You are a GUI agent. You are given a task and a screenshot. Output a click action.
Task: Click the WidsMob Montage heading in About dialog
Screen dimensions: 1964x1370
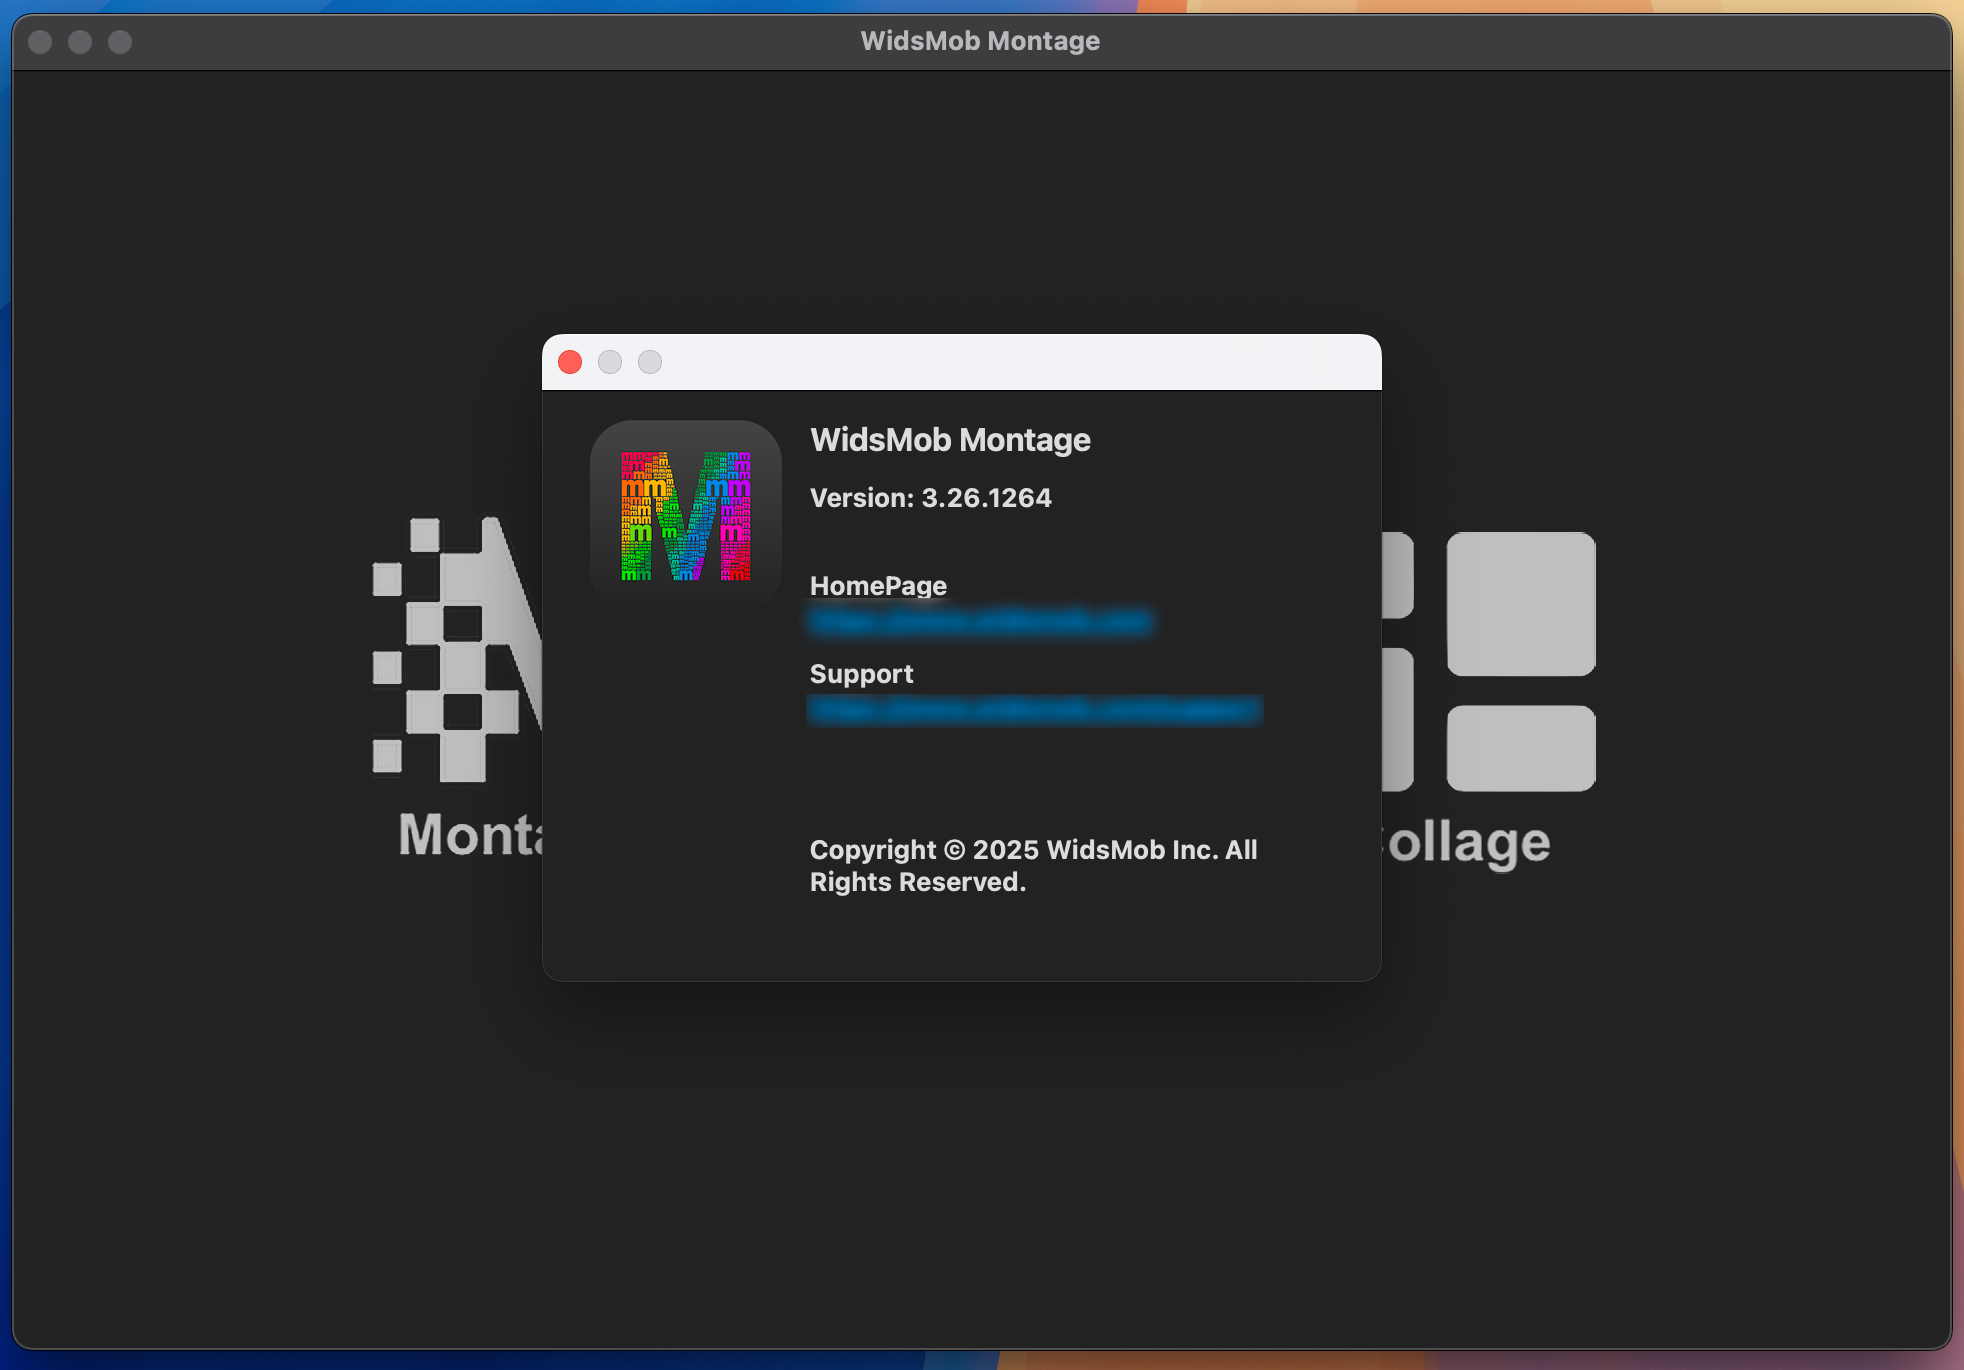950,440
